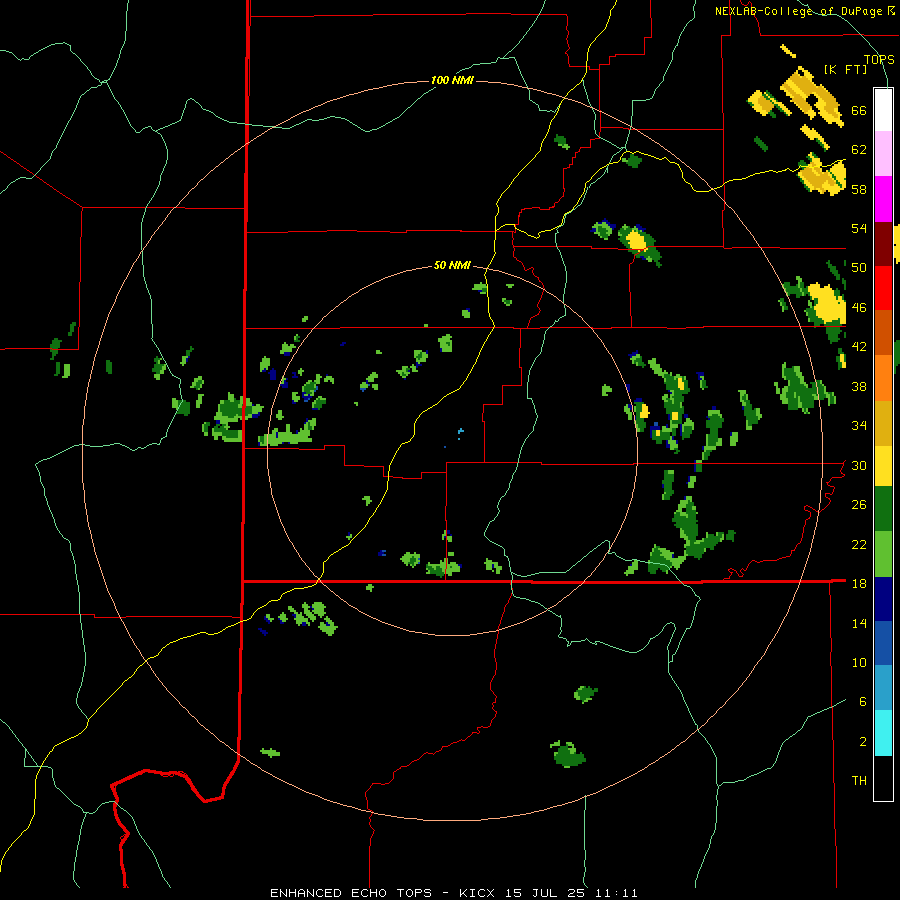Click the KICX station identifier

pyautogui.click(x=476, y=893)
